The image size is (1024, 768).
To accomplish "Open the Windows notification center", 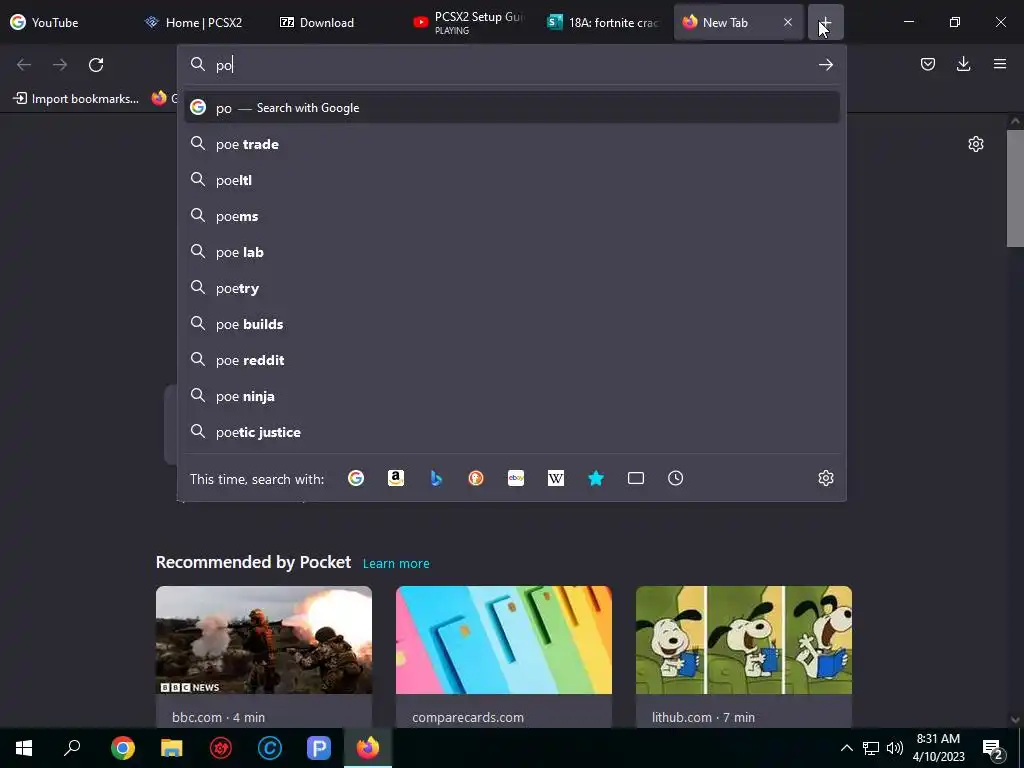I will click(993, 748).
